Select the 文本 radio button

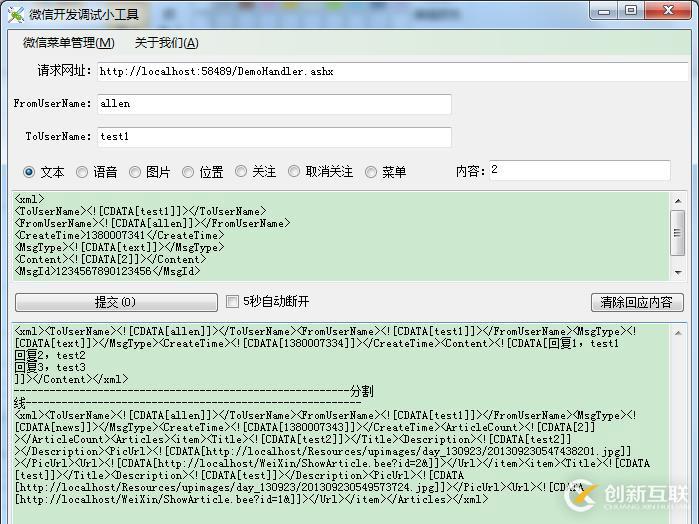click(29, 172)
